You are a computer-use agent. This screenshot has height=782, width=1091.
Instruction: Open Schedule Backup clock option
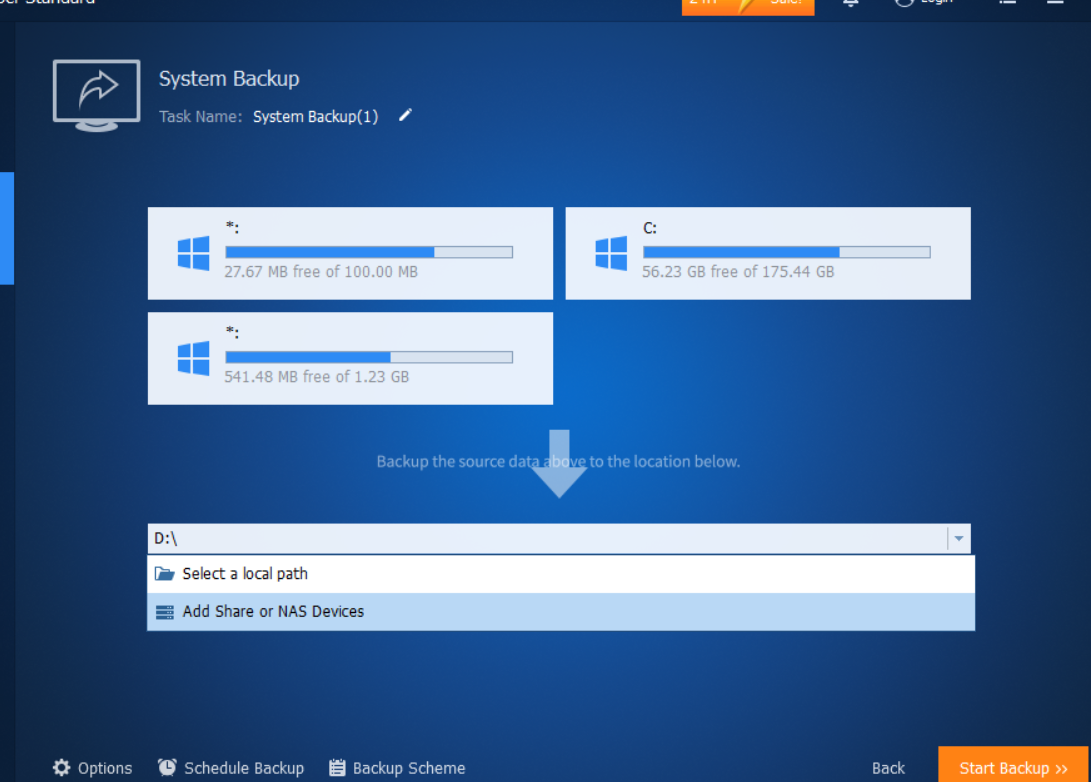click(230, 768)
